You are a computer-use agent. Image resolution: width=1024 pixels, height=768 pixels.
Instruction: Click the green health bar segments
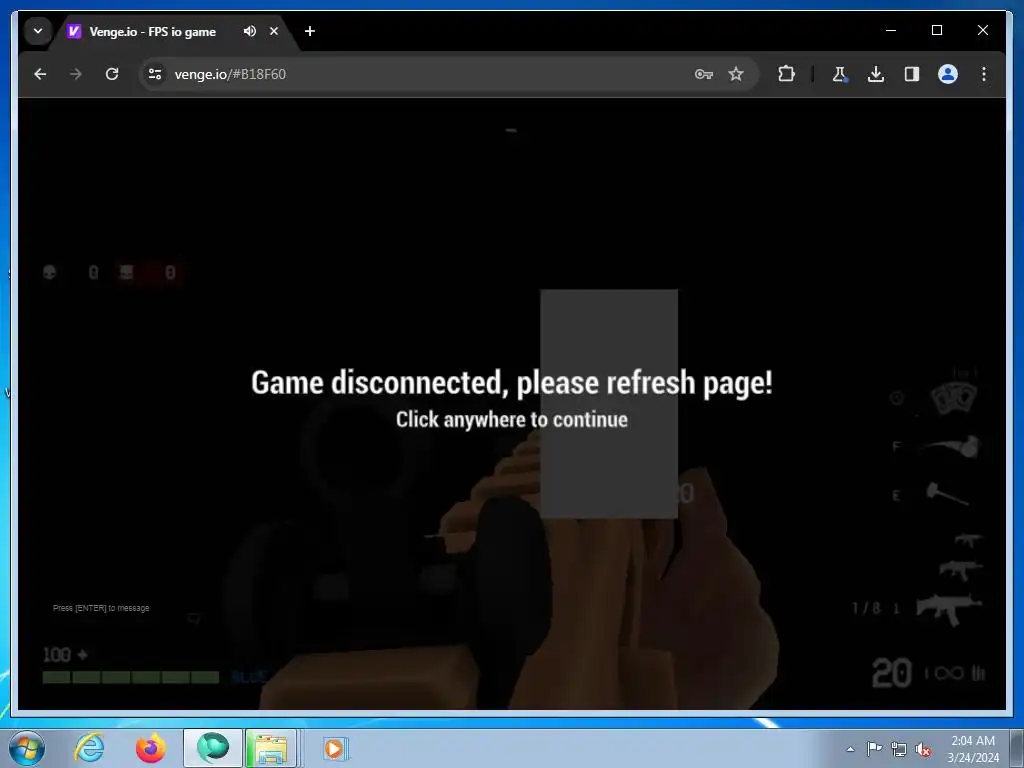coord(131,677)
